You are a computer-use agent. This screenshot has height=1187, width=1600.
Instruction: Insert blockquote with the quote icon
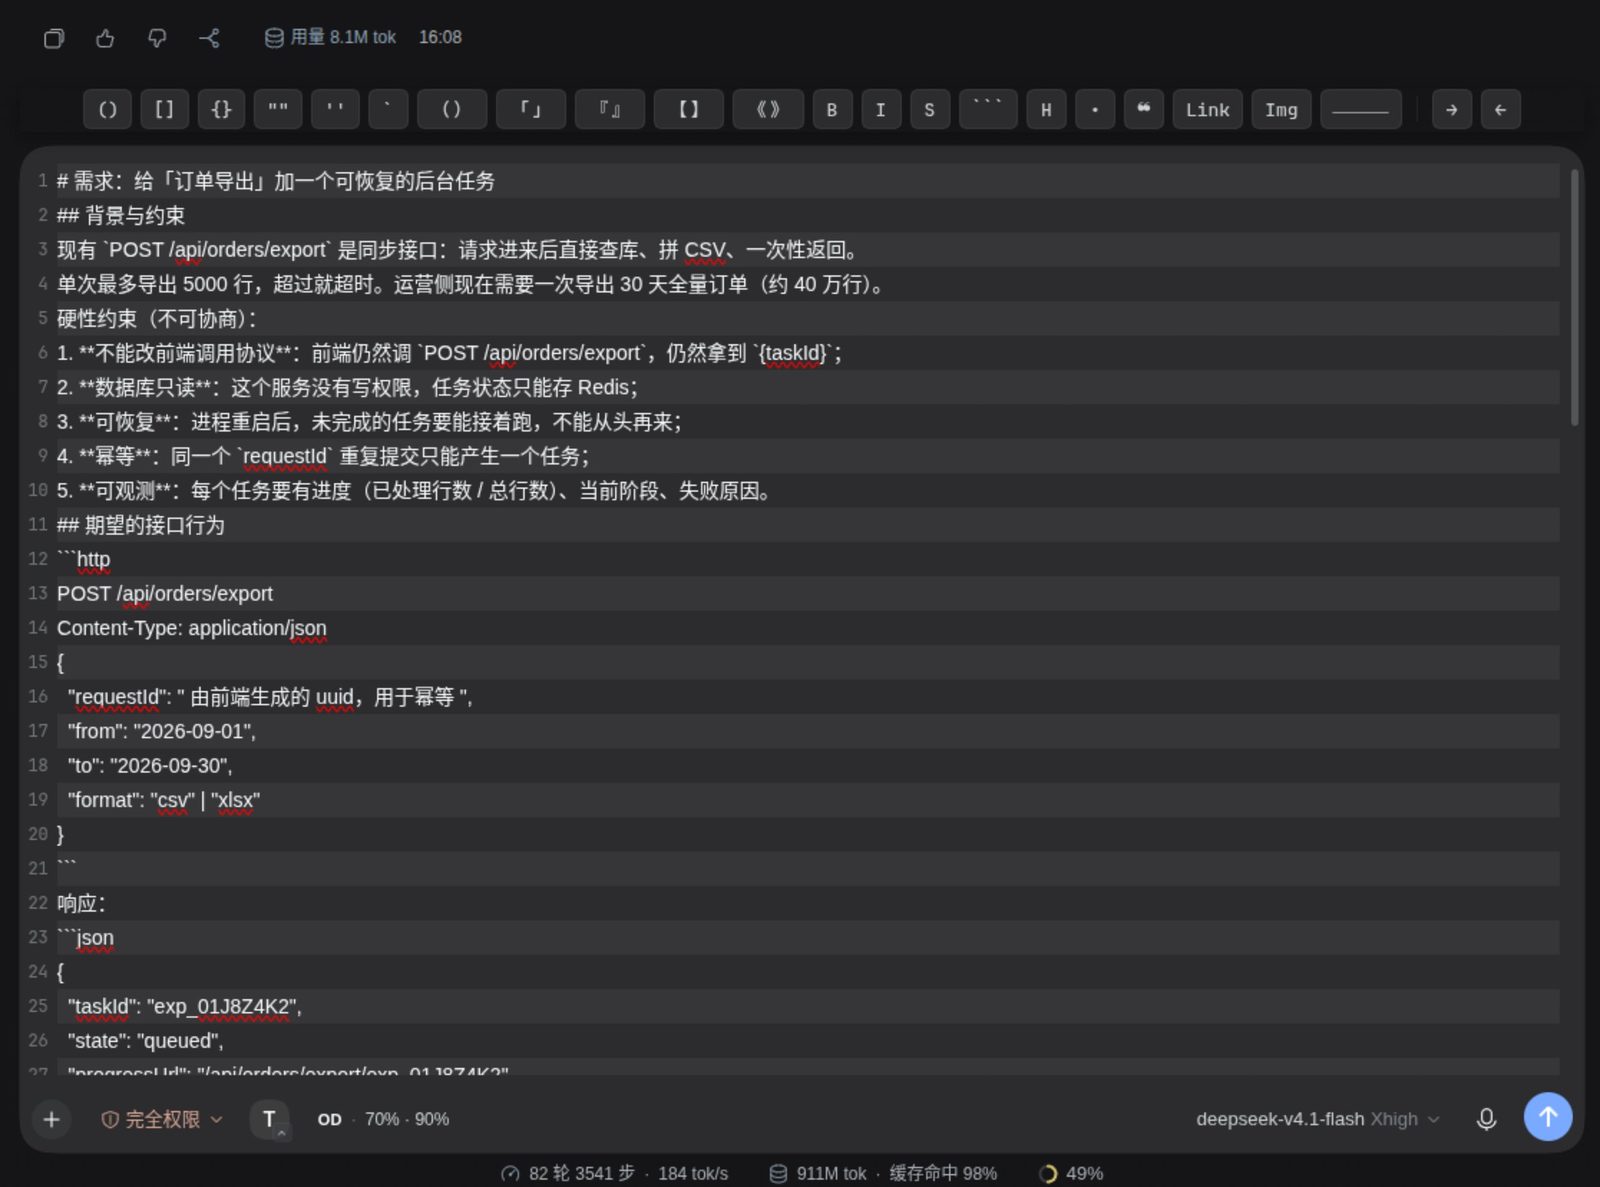(x=1144, y=109)
